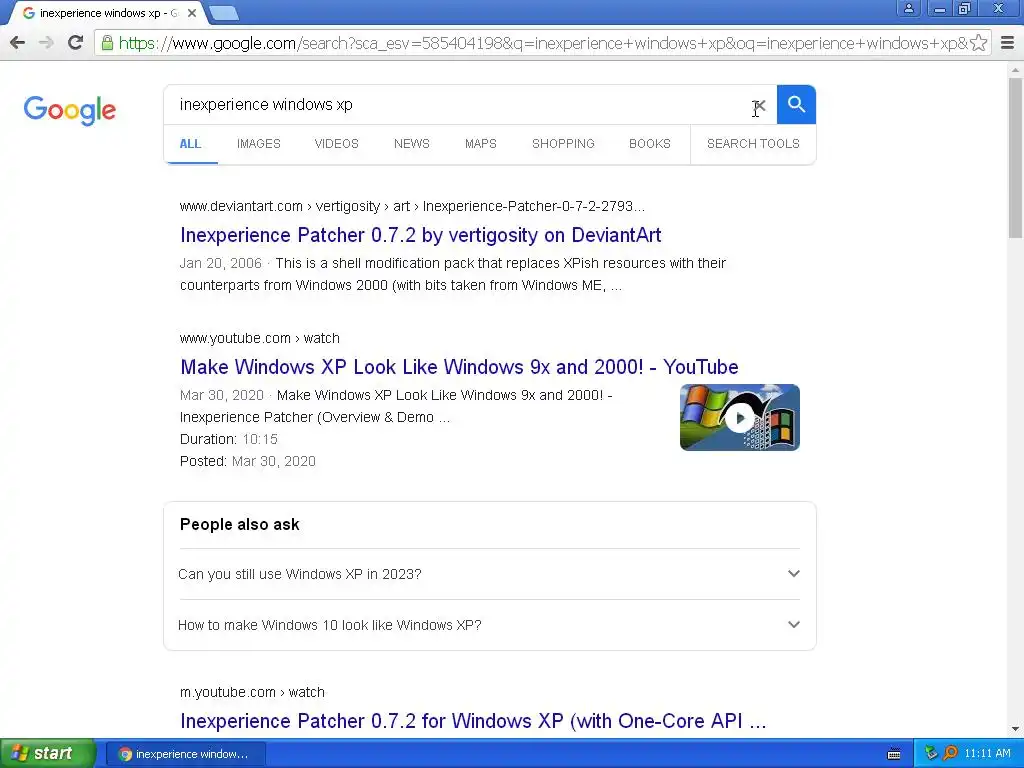Viewport: 1024px width, 768px height.
Task: Bookmark this page with the star icon
Action: (x=978, y=43)
